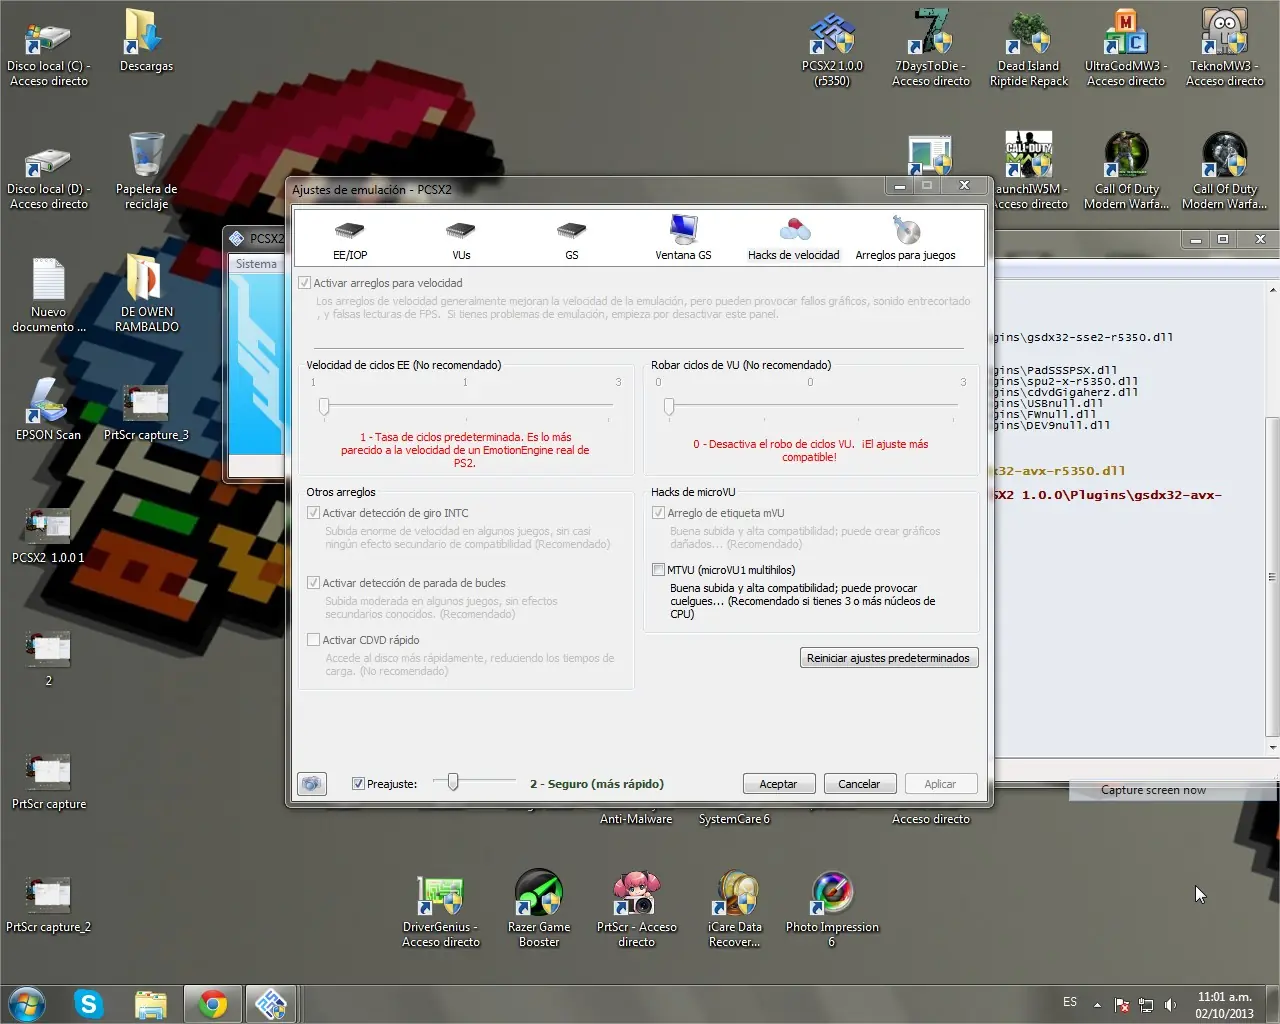Click the volume icon in system tray
Image resolution: width=1280 pixels, height=1024 pixels.
click(x=1170, y=1004)
